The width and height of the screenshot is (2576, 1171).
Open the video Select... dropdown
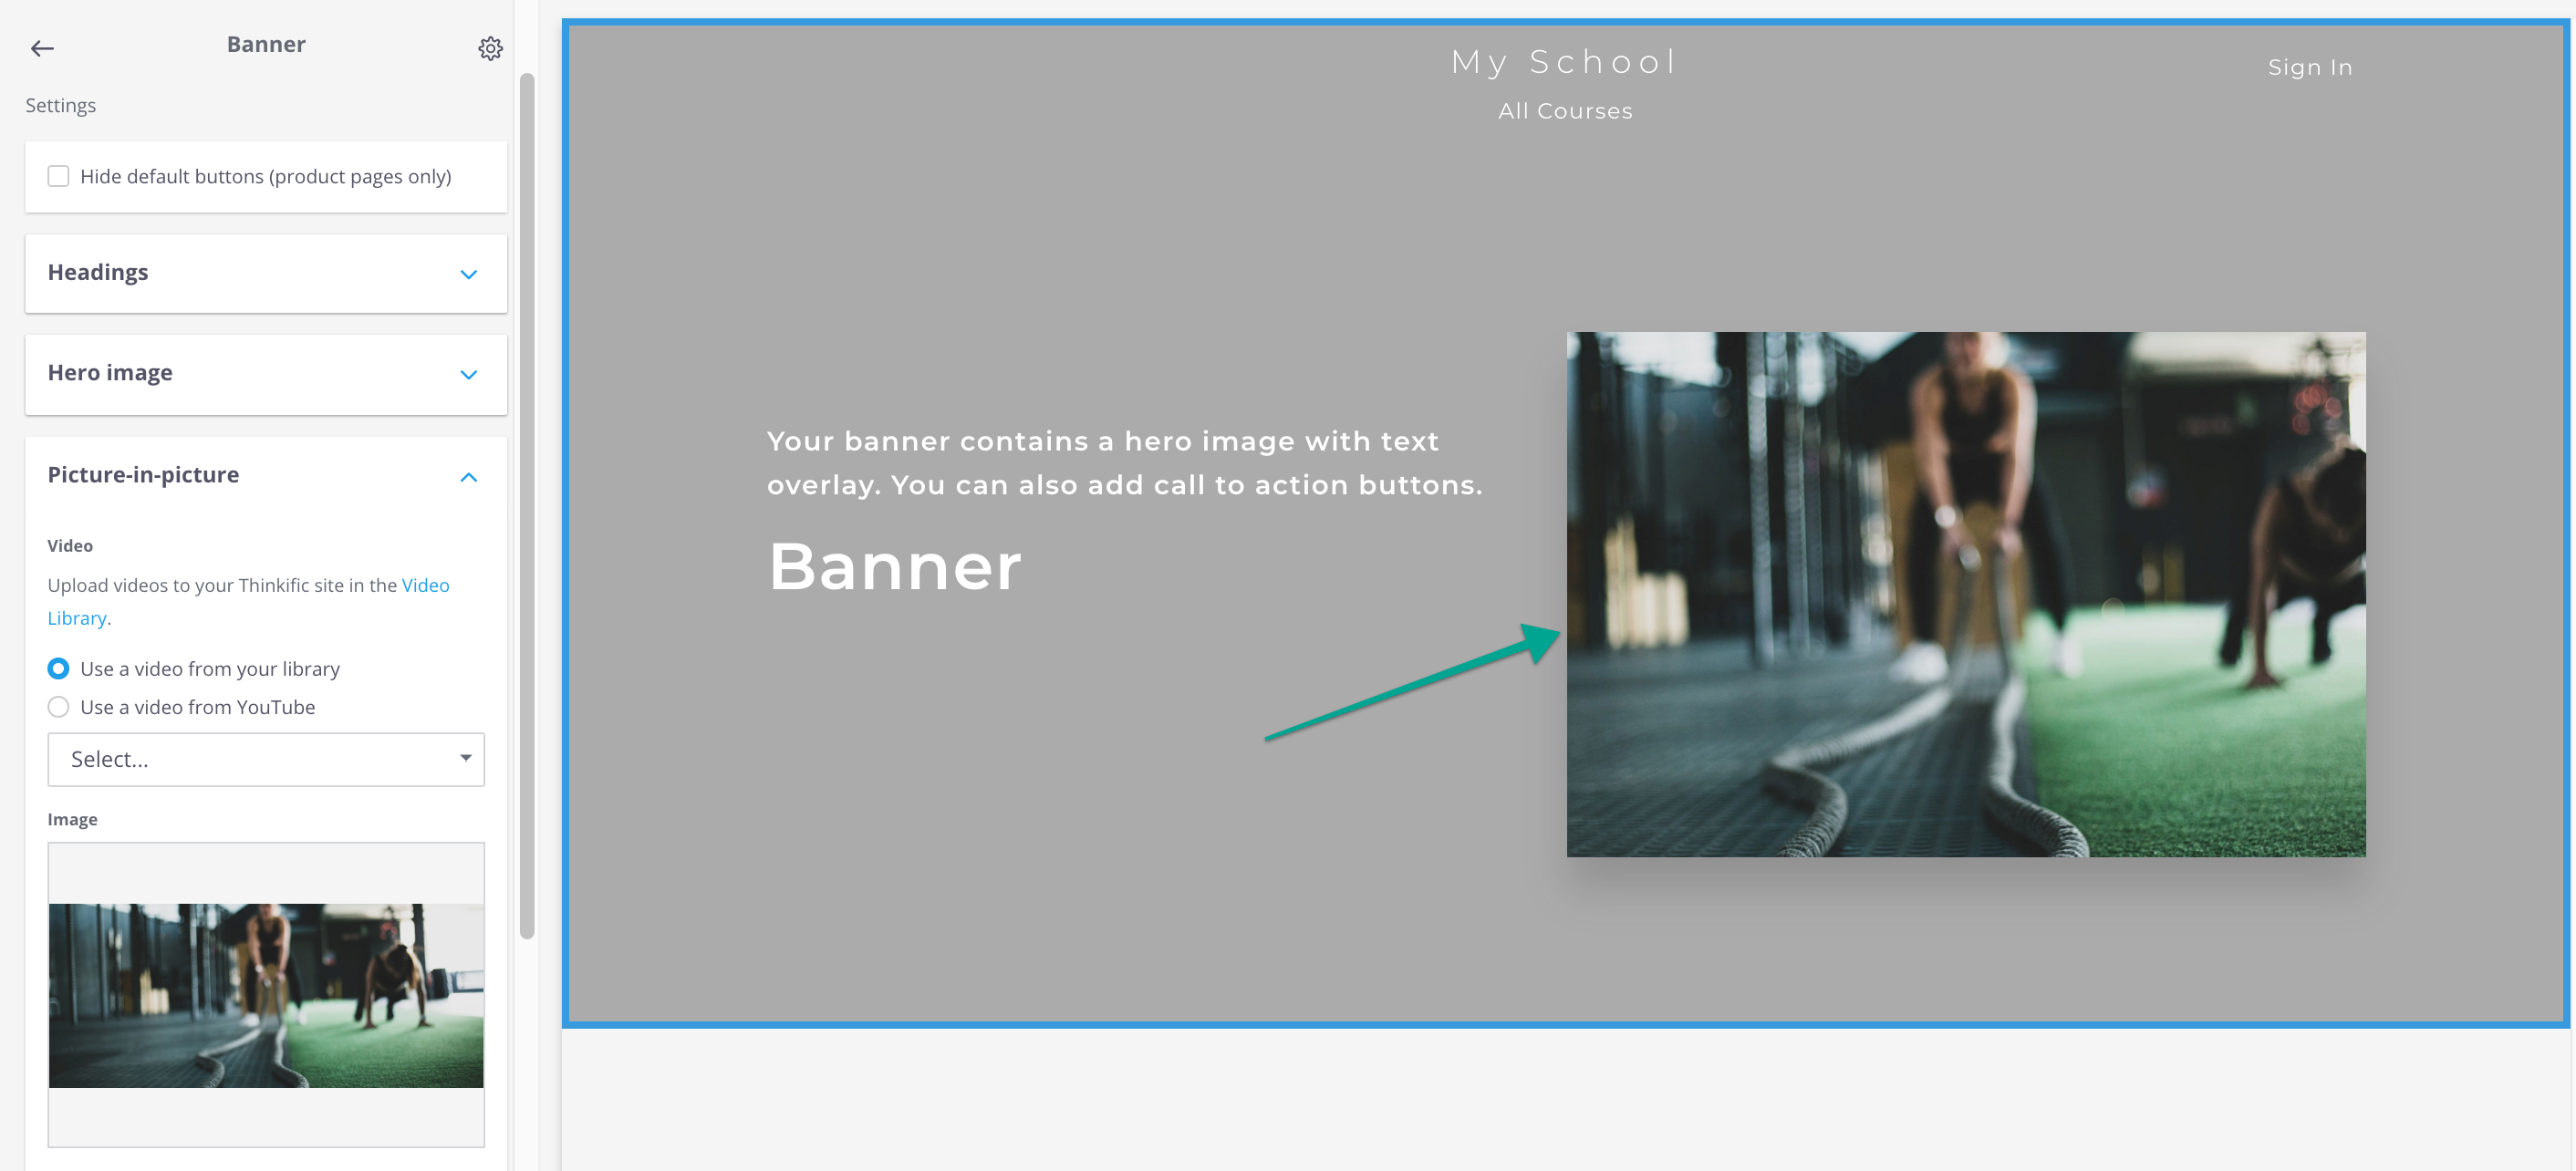(x=266, y=759)
